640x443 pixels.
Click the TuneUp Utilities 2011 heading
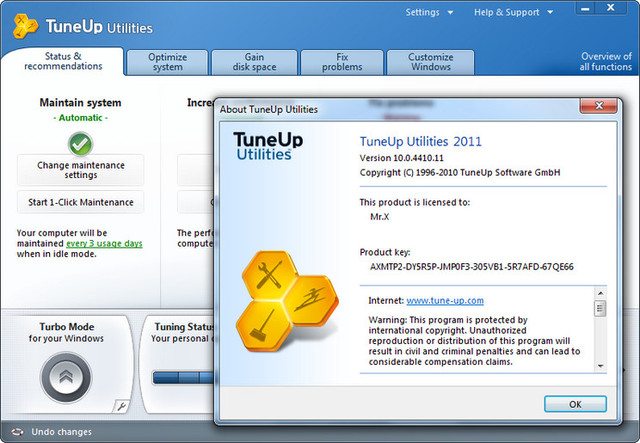(x=420, y=141)
